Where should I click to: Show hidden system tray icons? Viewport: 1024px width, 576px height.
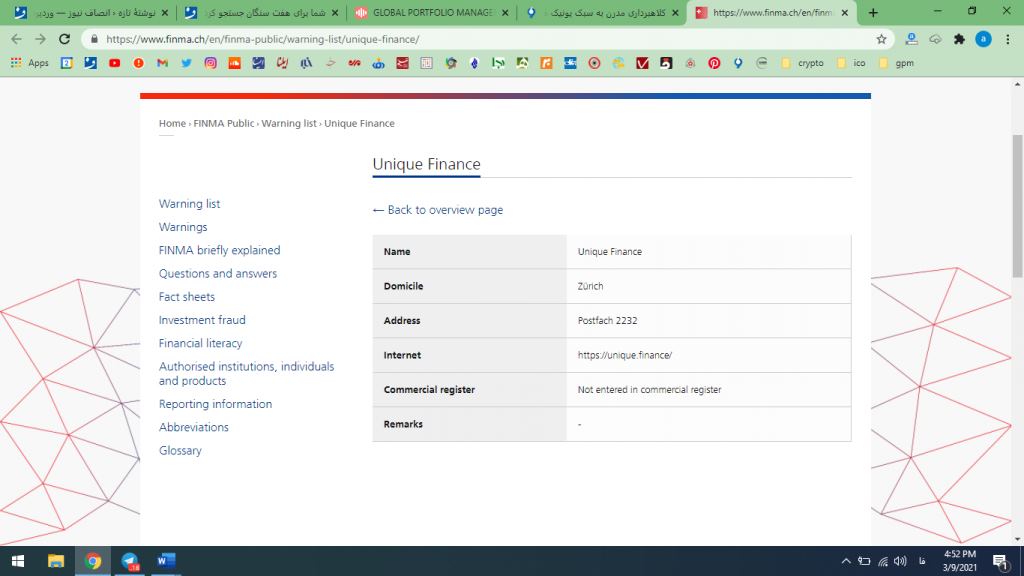(846, 561)
